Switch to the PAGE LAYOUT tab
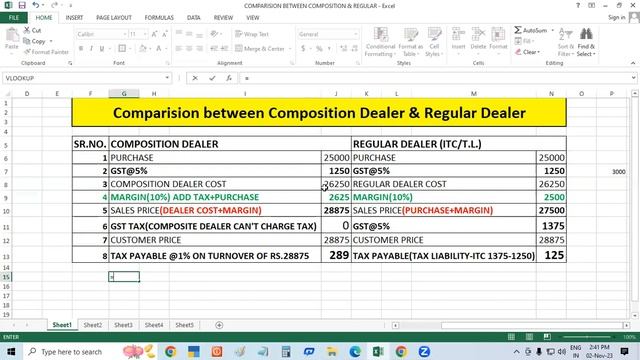This screenshot has width=640, height=360. (x=114, y=18)
